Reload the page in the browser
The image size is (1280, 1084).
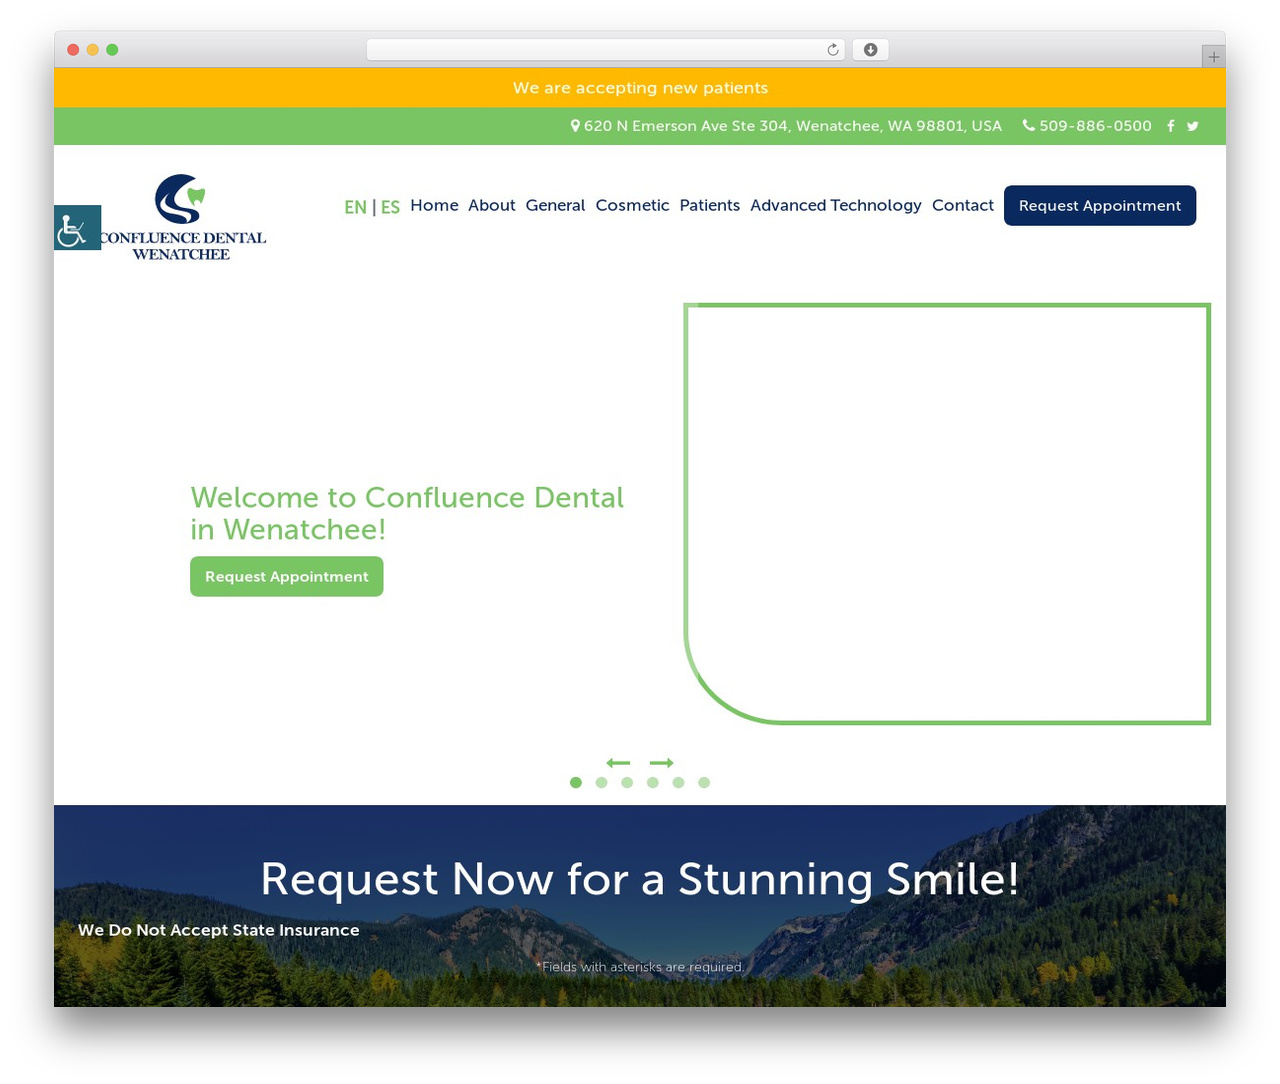832,50
